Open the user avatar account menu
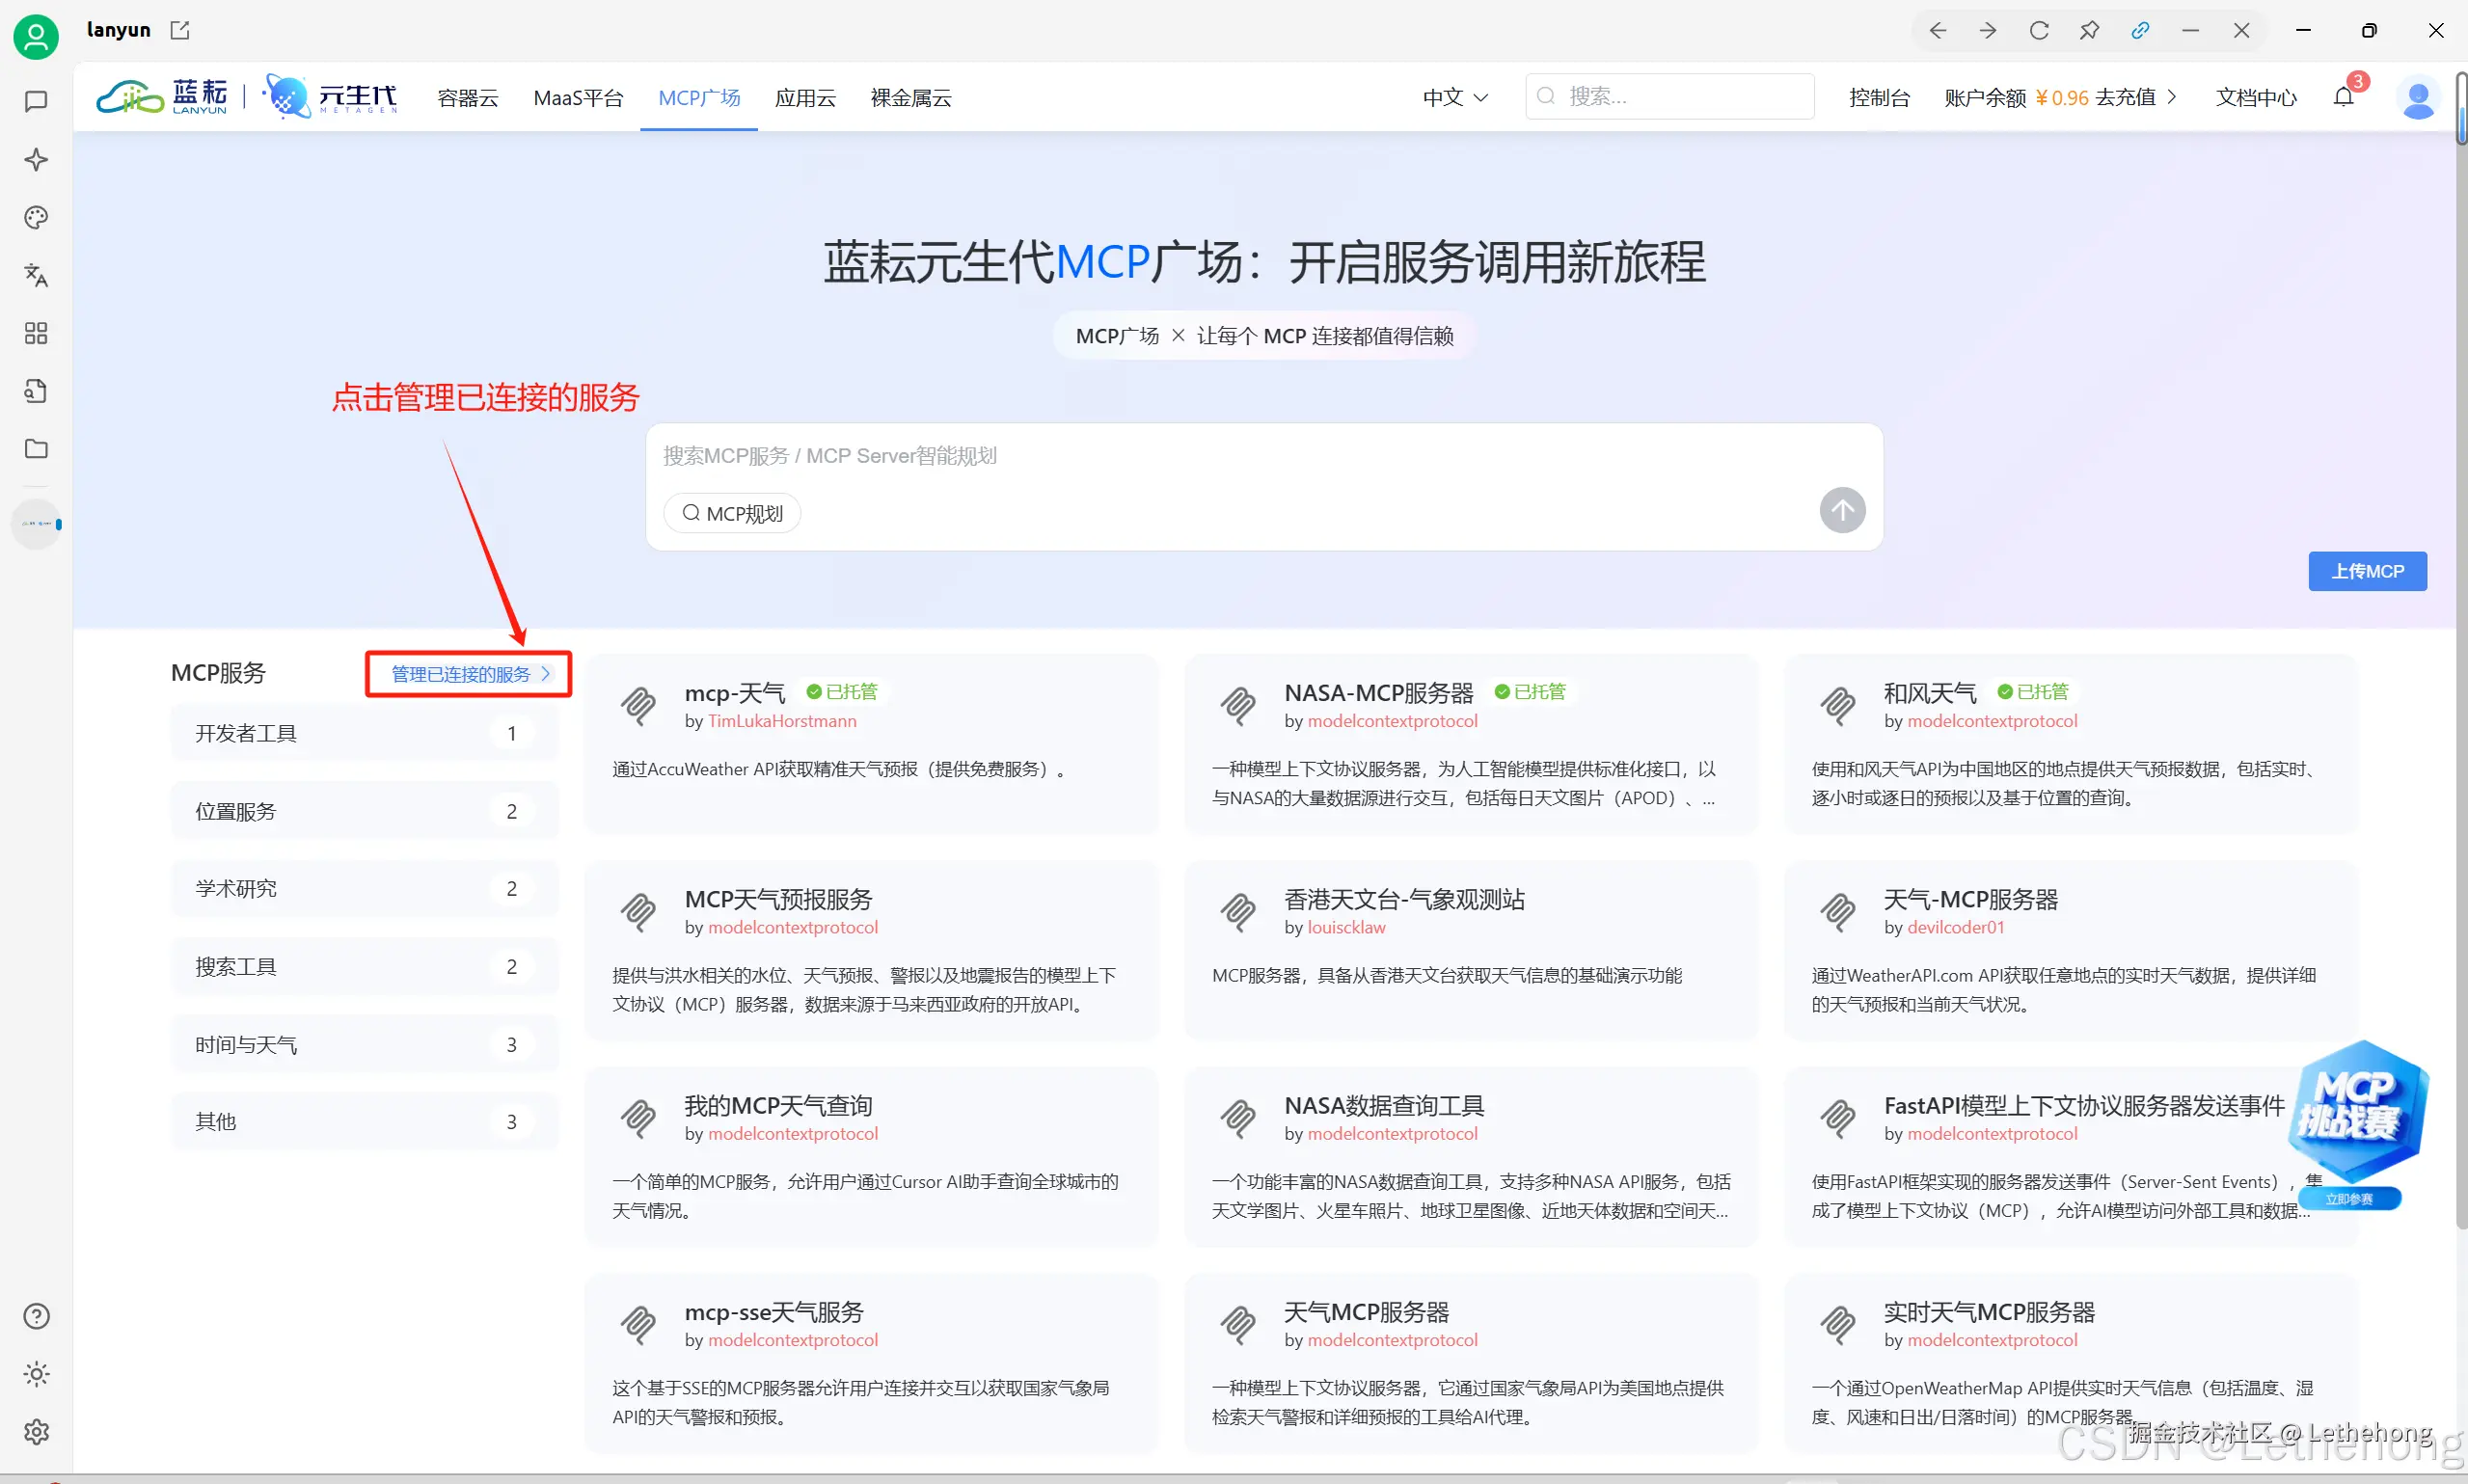2468x1484 pixels. [2420, 98]
